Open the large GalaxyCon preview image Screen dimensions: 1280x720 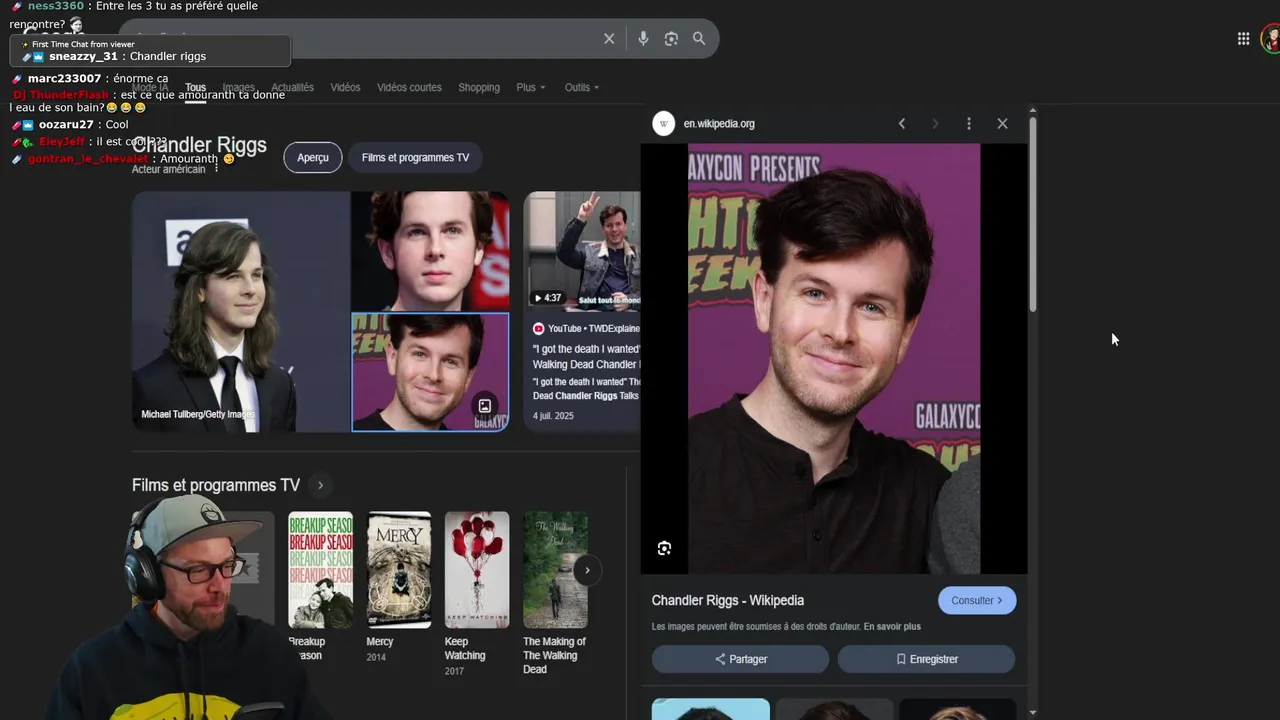pos(834,359)
